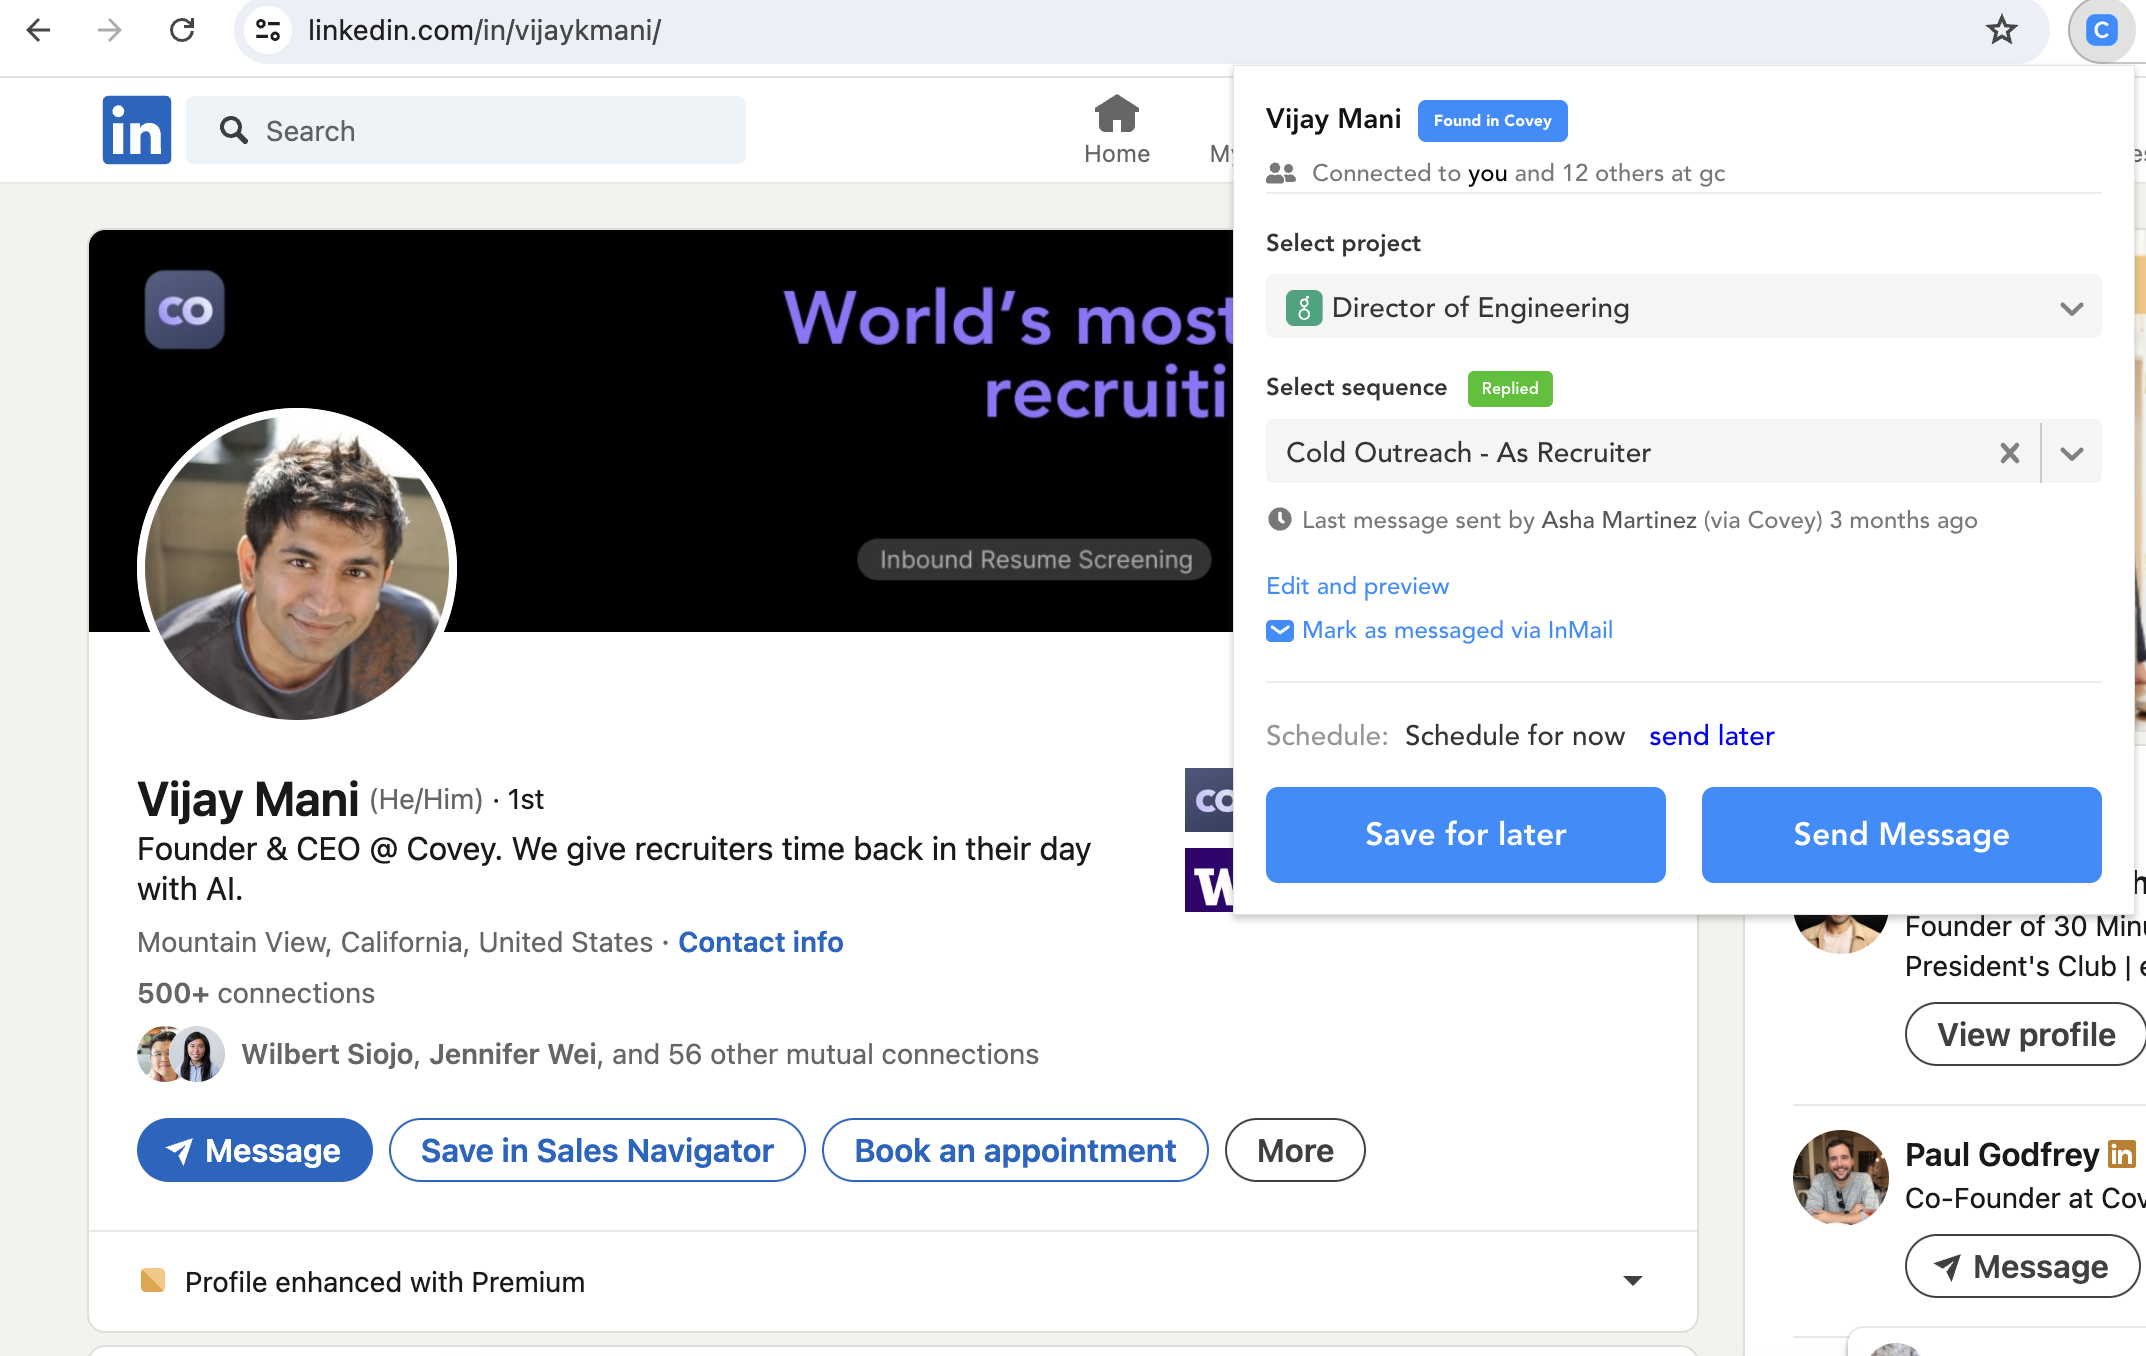Open site information icon in address bar

click(x=267, y=31)
